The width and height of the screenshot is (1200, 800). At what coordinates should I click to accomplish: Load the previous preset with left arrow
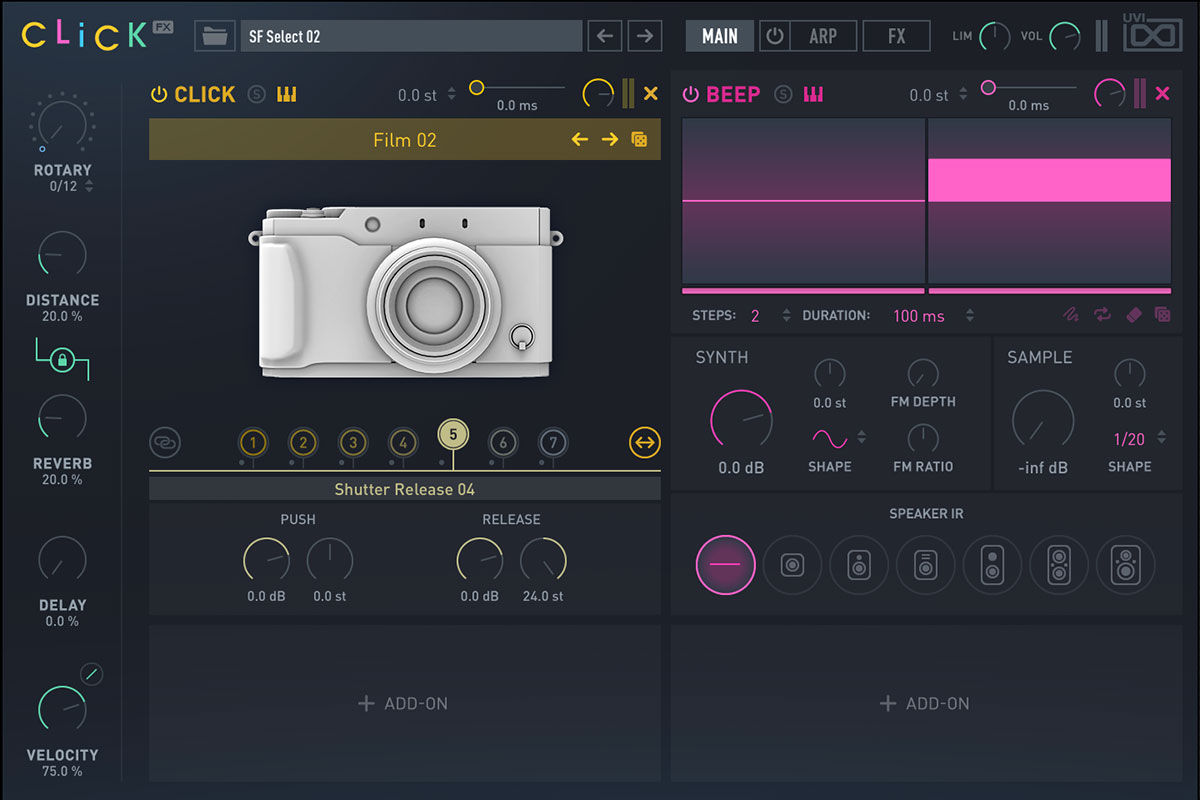604,36
